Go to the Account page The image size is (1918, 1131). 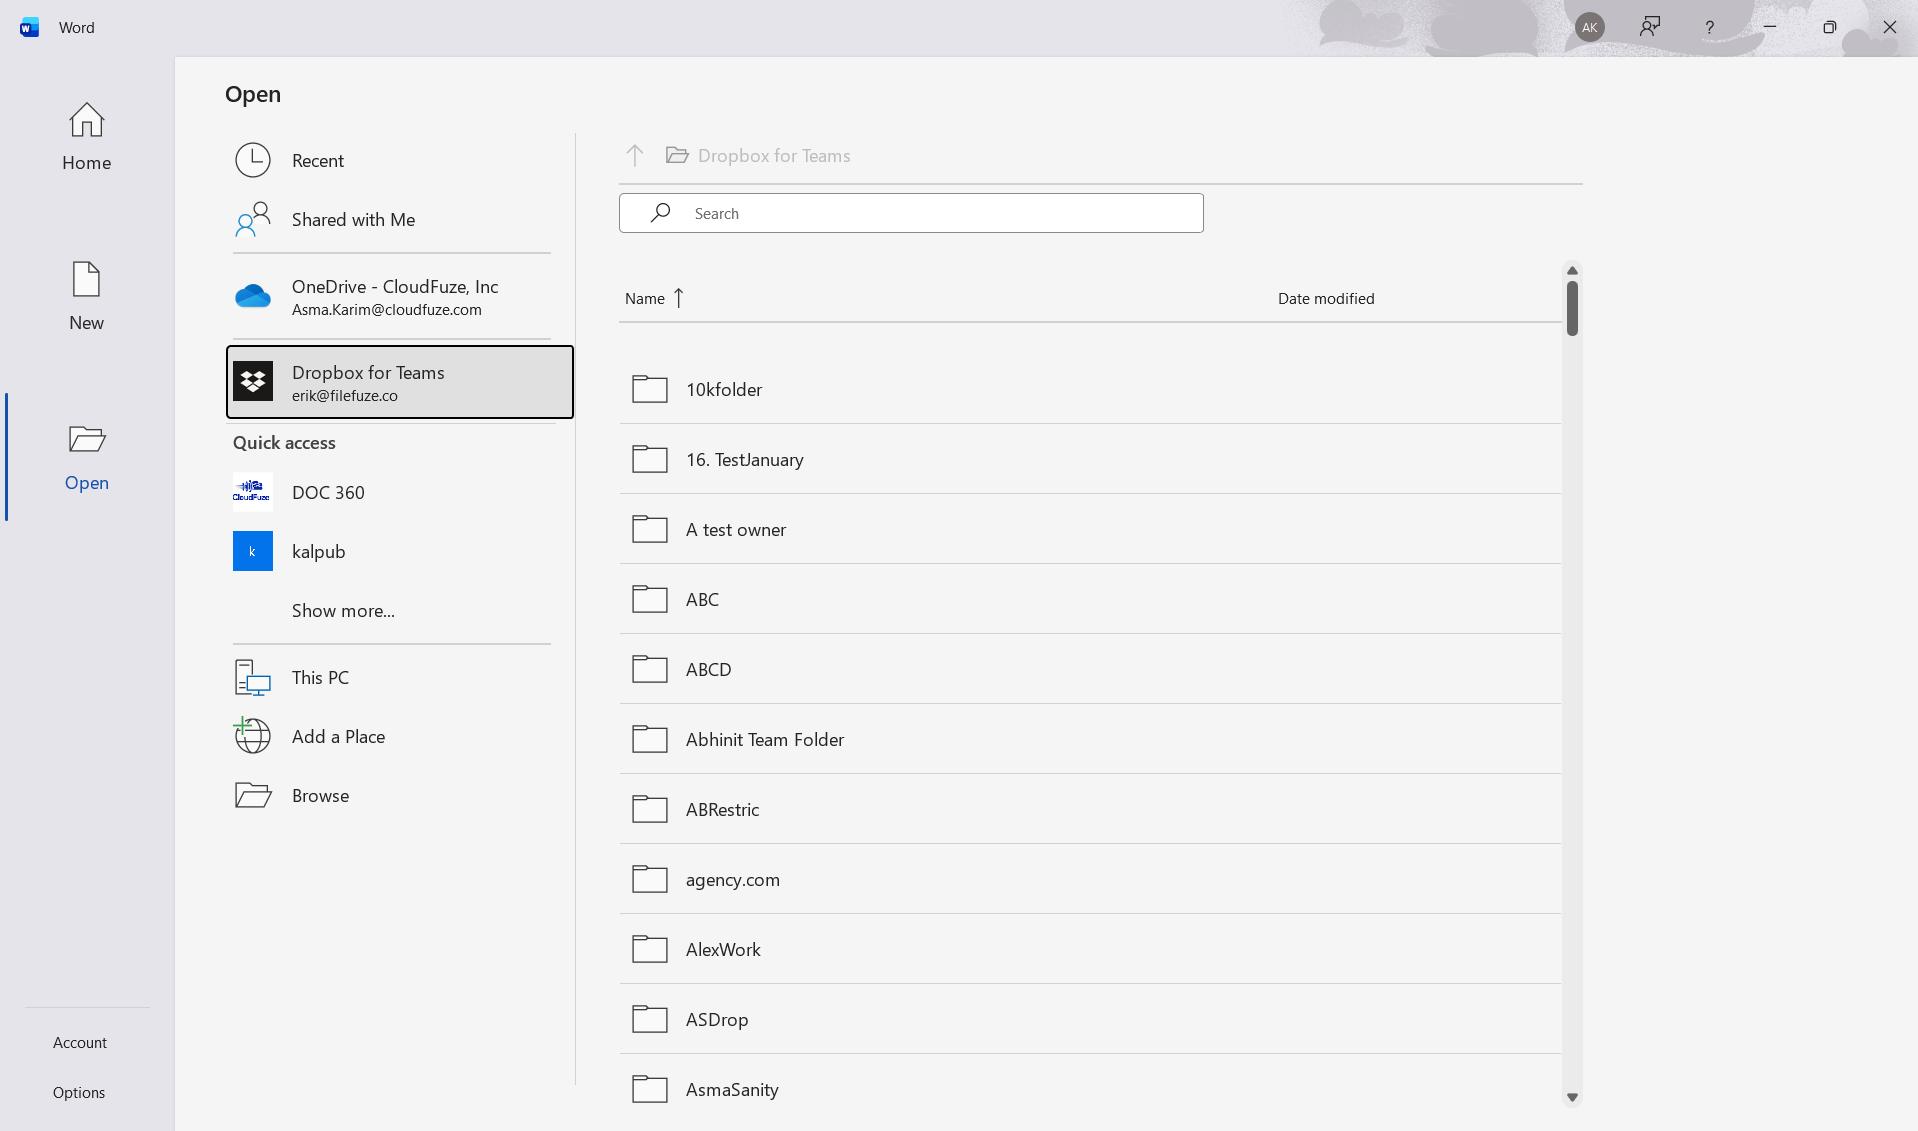(x=79, y=1042)
